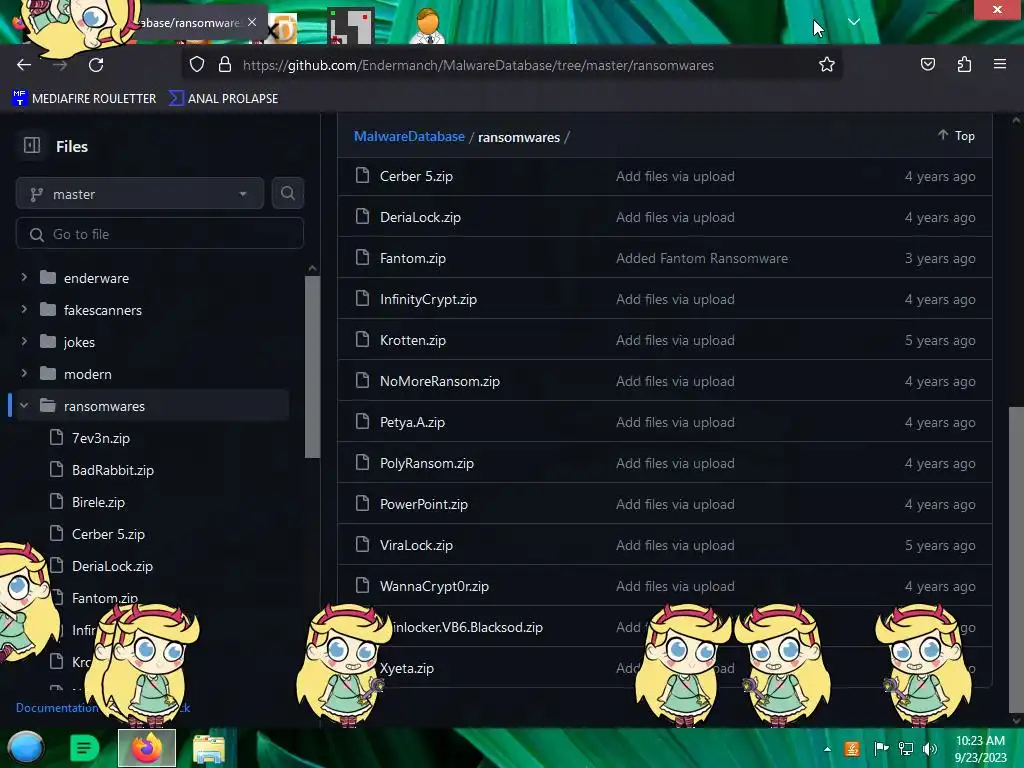
Task: Click the site security padlock icon
Action: tap(225, 65)
